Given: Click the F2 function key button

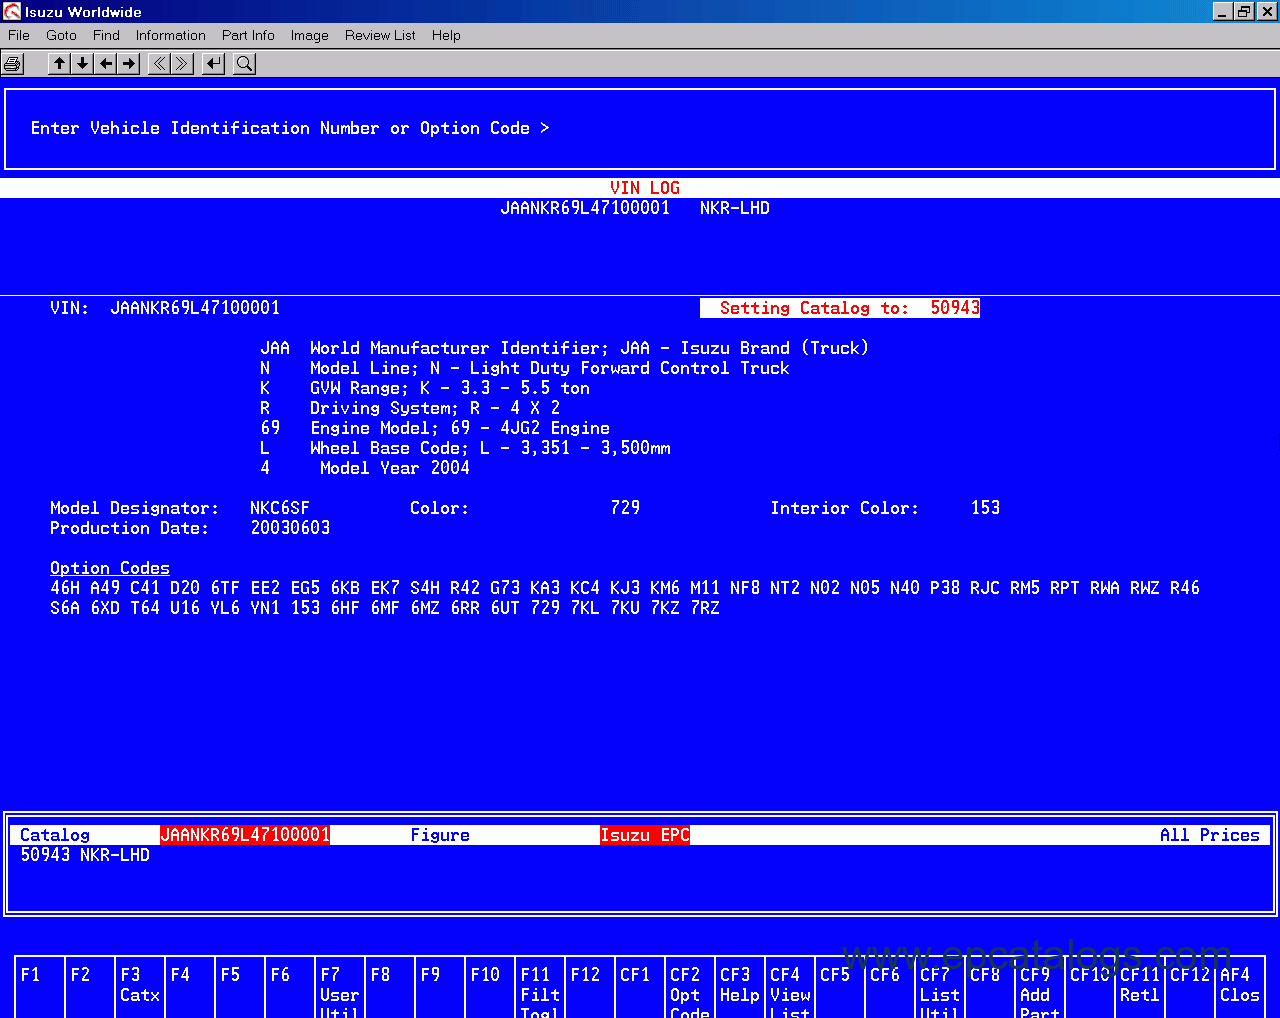Looking at the screenshot, I should point(90,987).
